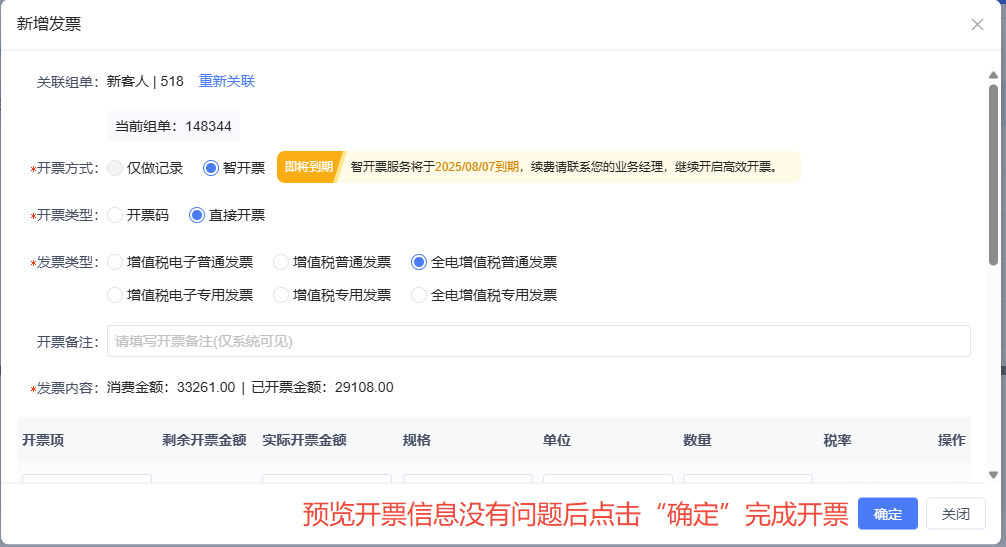Click the 操作 column header
This screenshot has width=1006, height=547.
(951, 440)
